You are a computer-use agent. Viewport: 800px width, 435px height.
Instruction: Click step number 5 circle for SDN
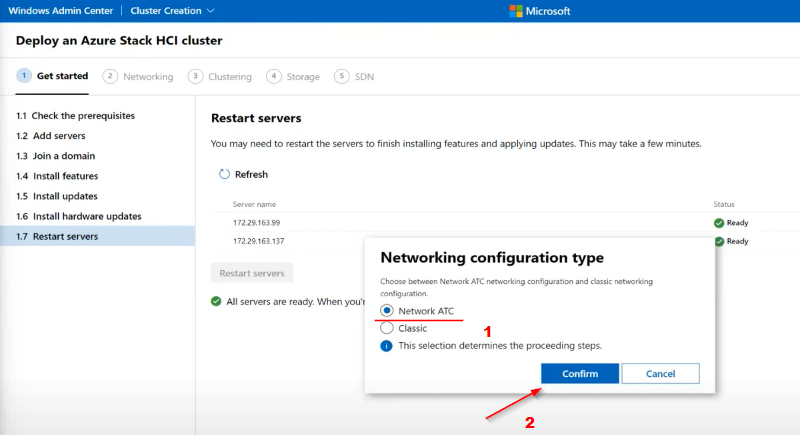pyautogui.click(x=341, y=76)
